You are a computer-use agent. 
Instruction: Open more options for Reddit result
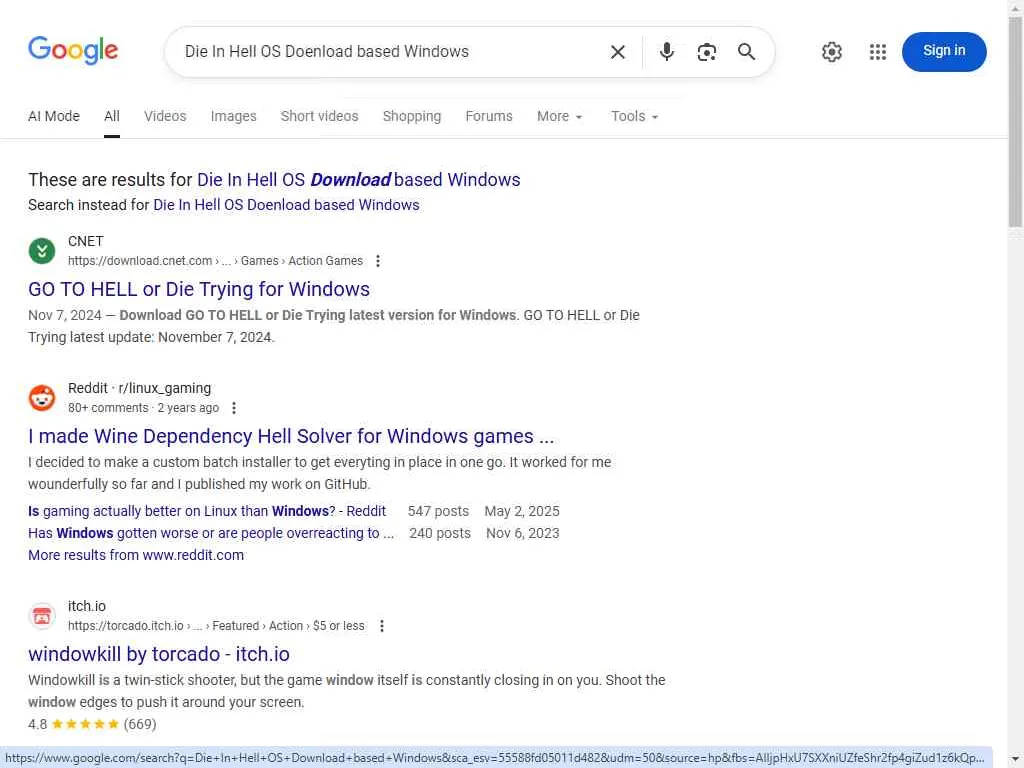tap(234, 408)
